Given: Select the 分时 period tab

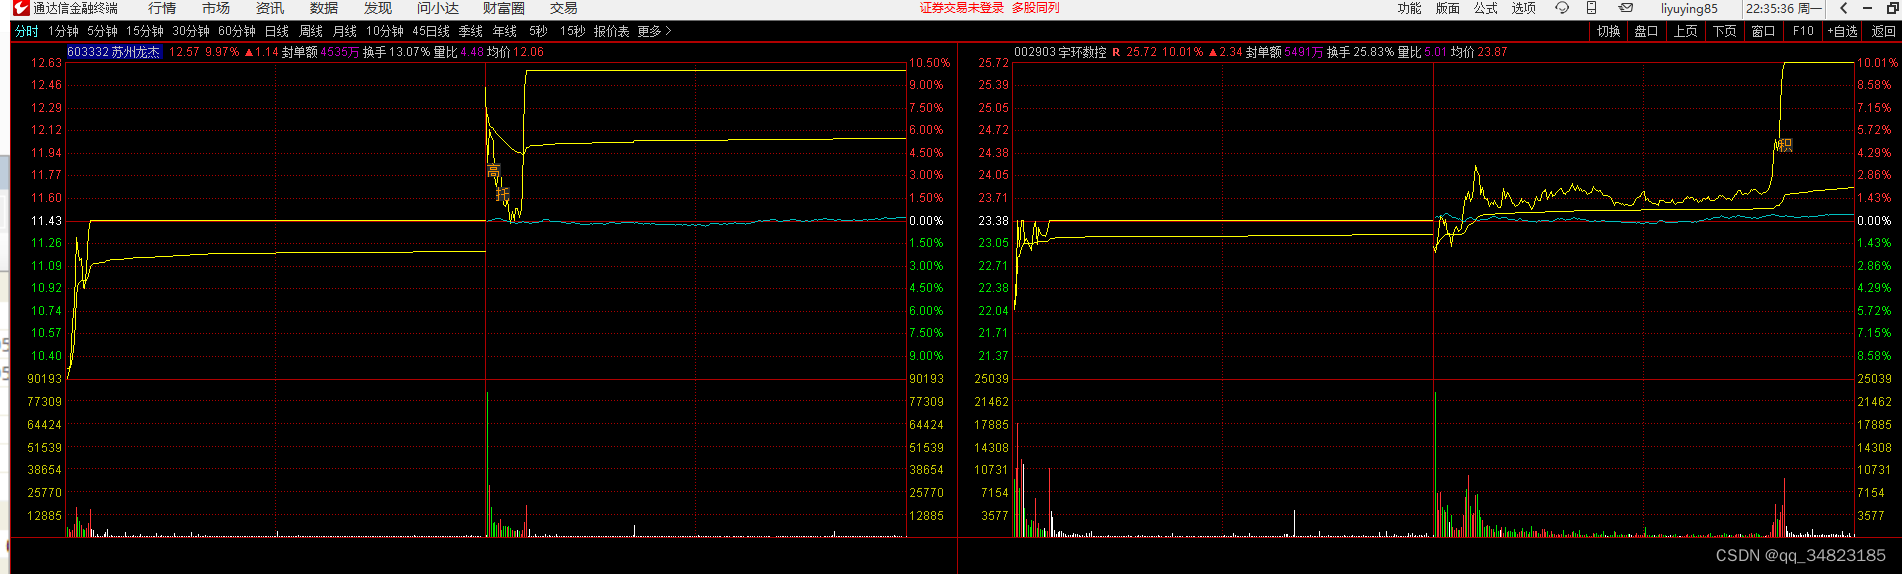Looking at the screenshot, I should click(27, 31).
